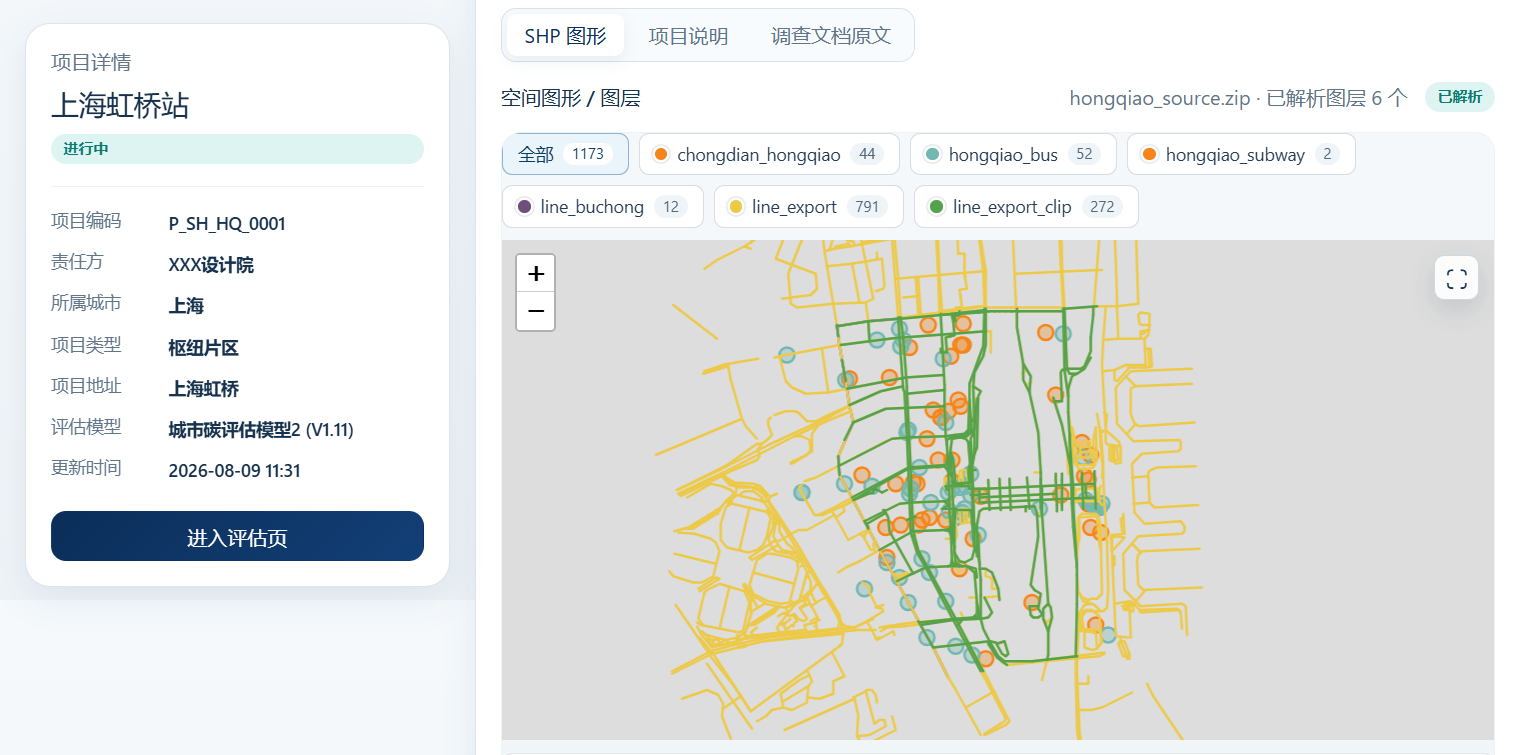Open the 项目说明 tab
The image size is (1515, 755).
[688, 36]
